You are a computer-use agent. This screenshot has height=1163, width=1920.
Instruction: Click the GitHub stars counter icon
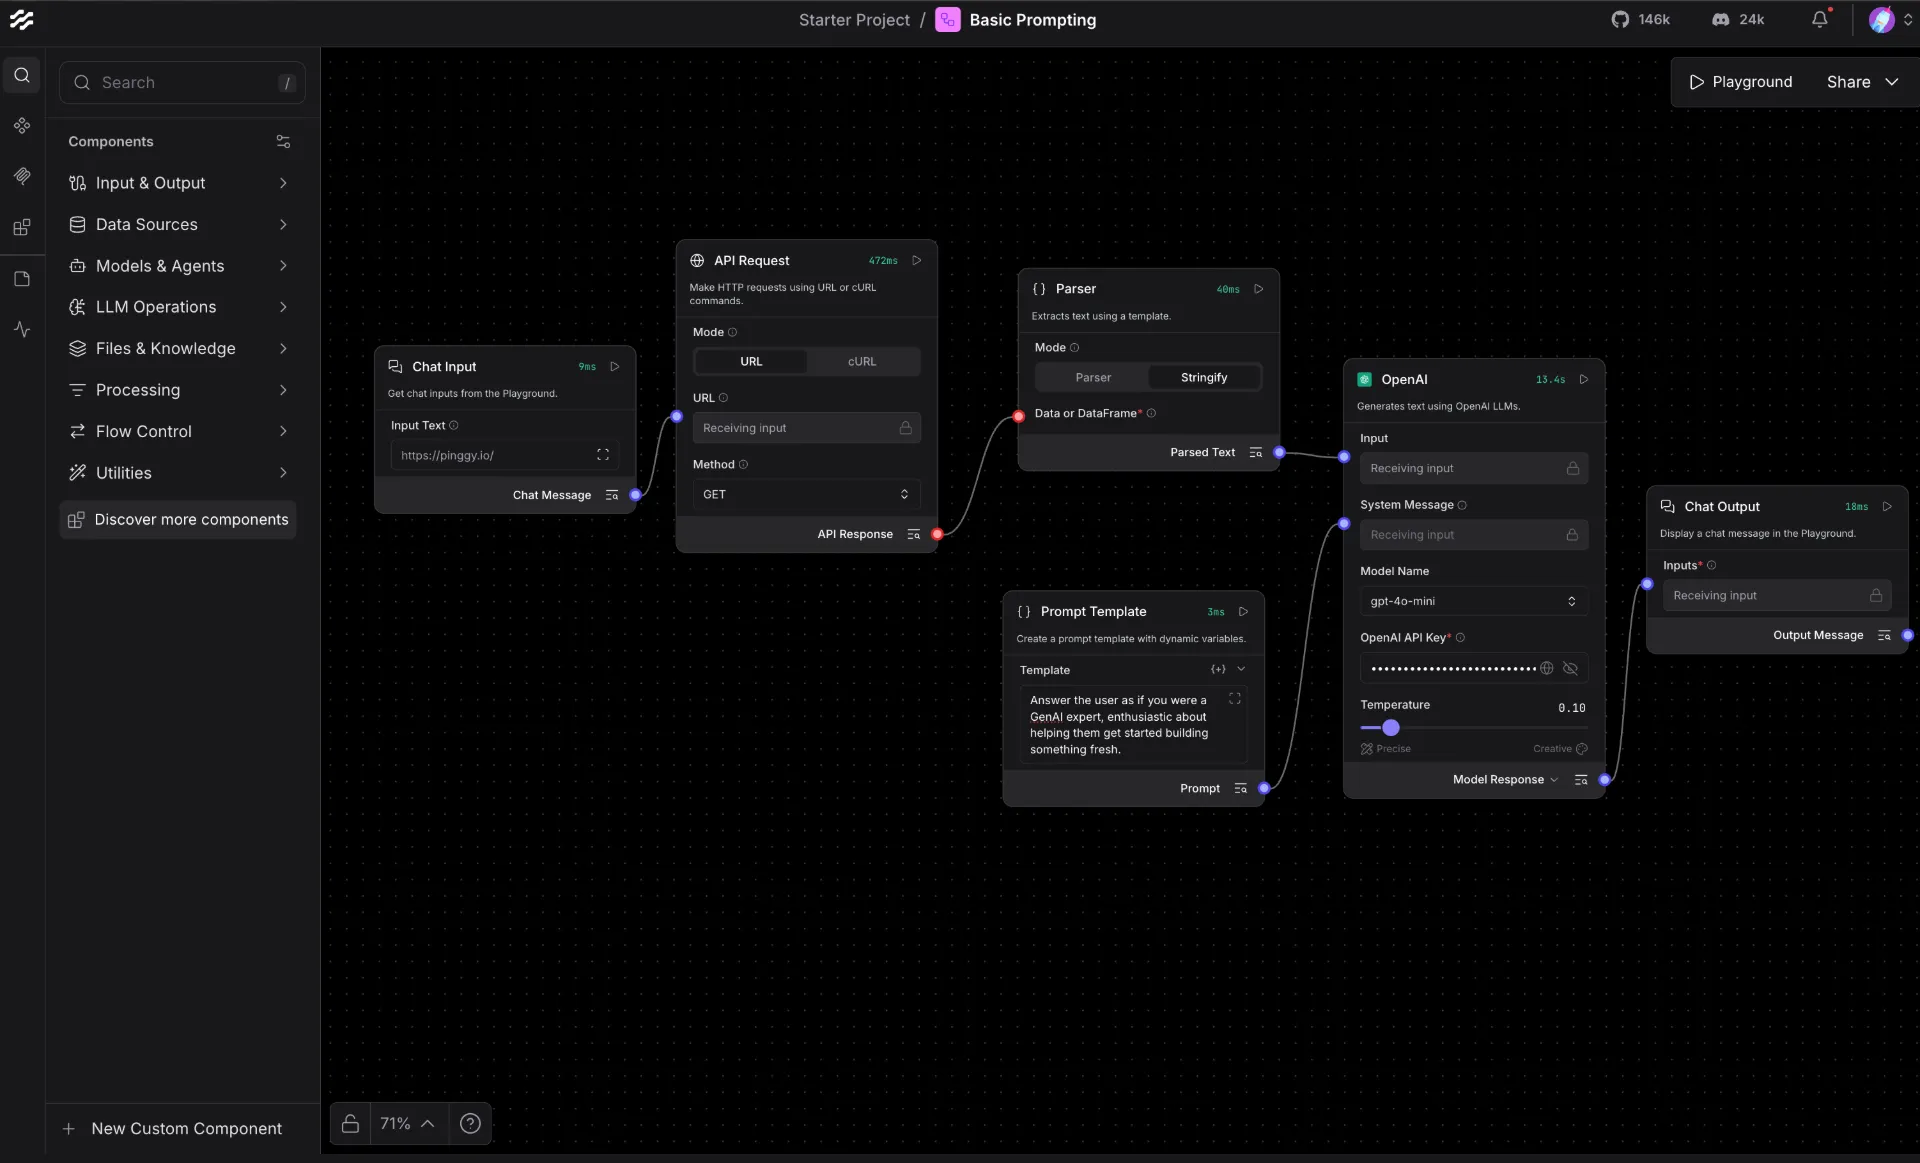(x=1621, y=19)
